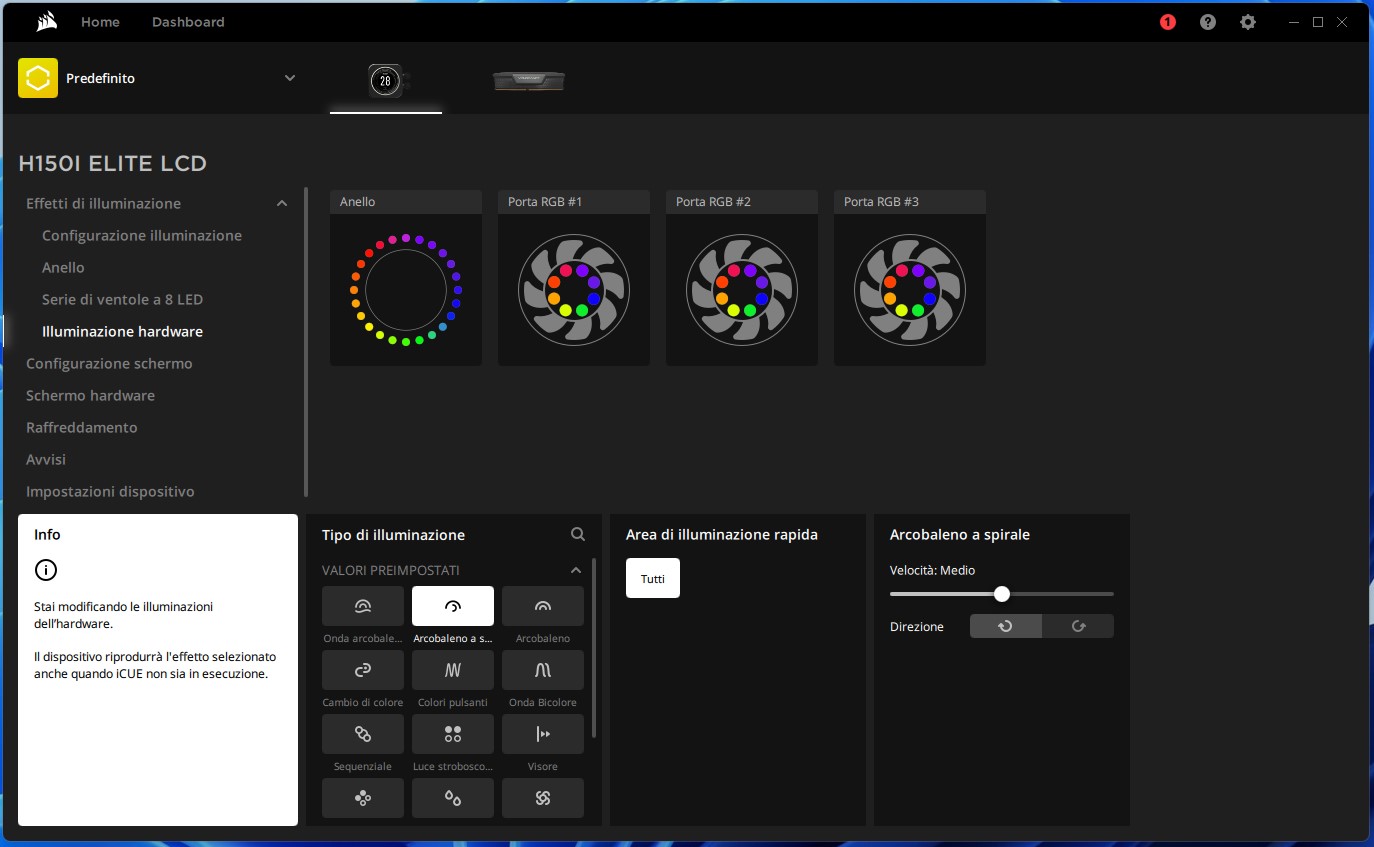Click the four-dots cluster effect icon
The height and width of the screenshot is (847, 1374).
pos(363,798)
